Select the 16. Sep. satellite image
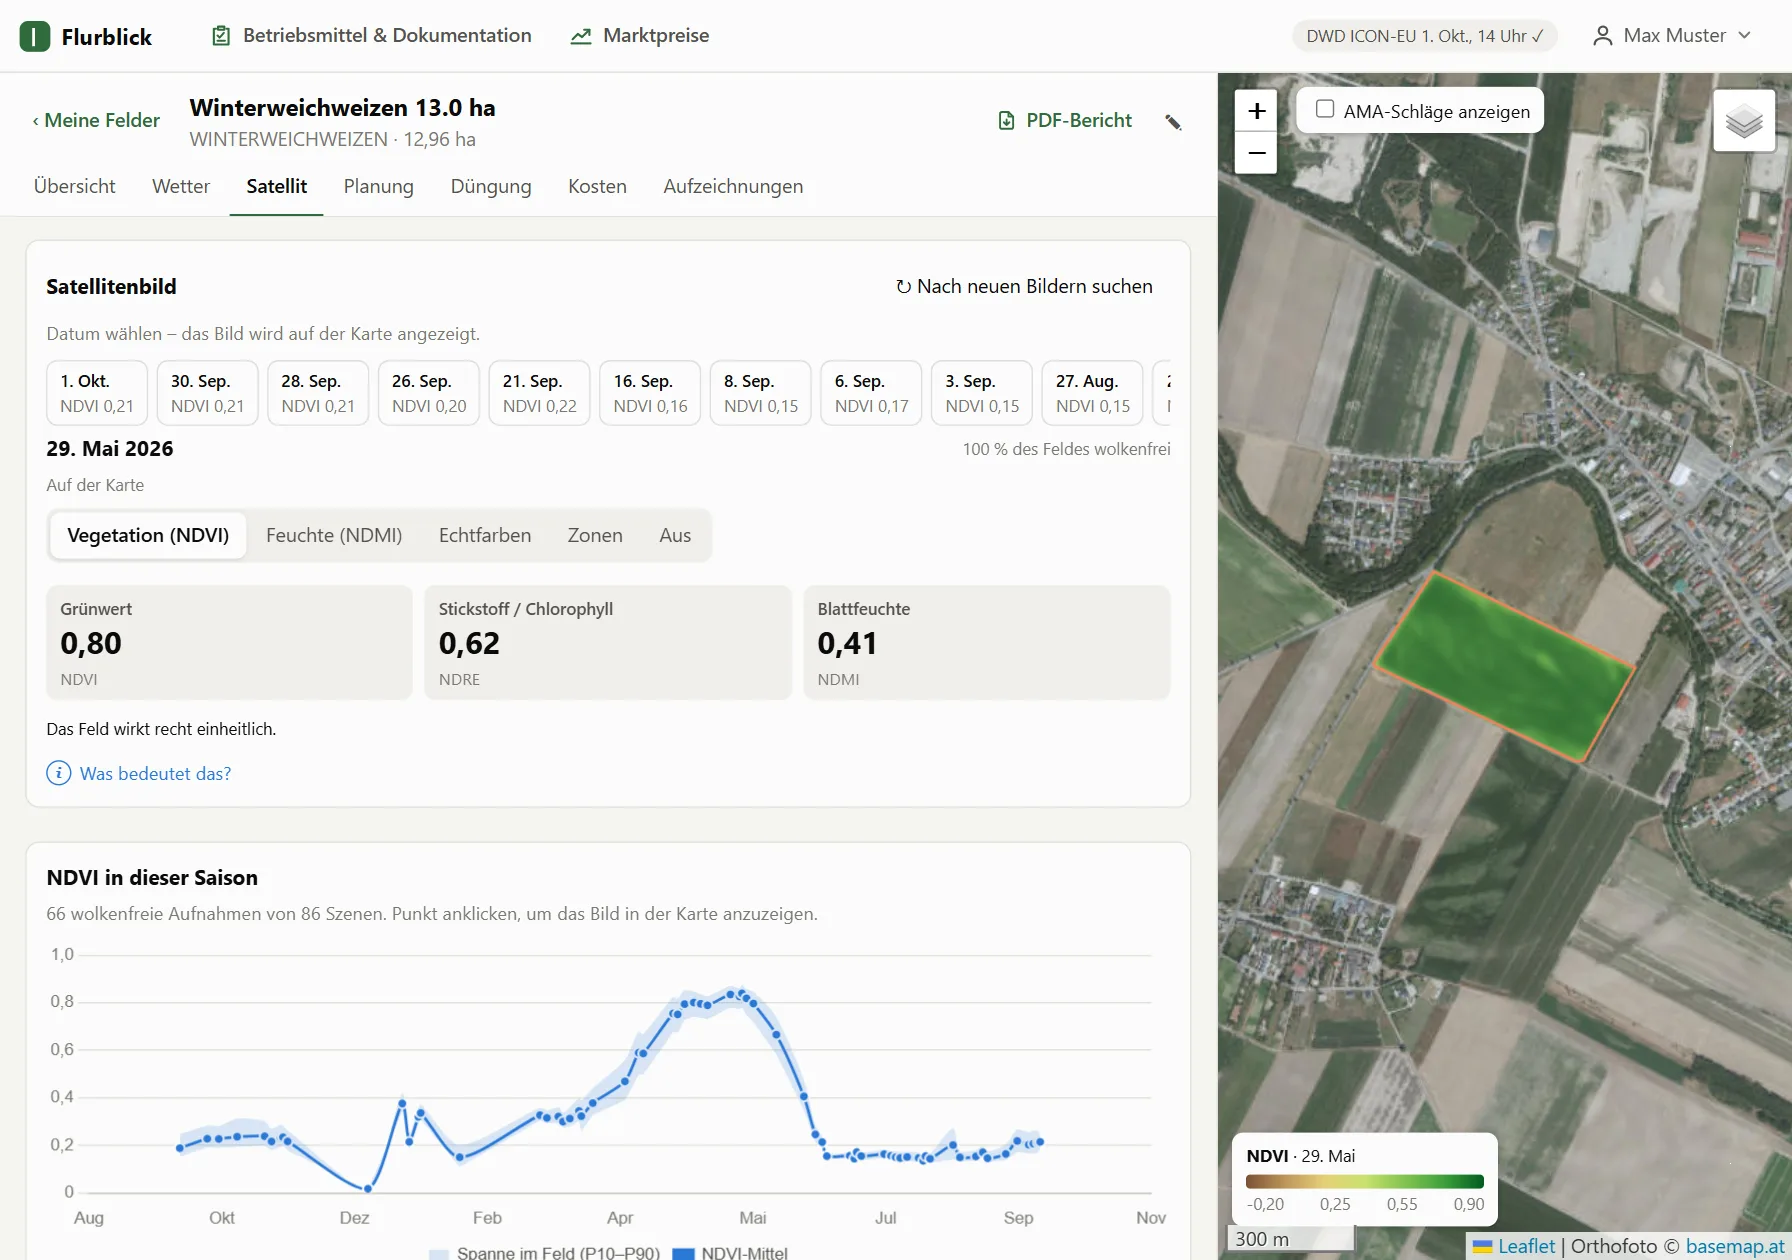This screenshot has height=1260, width=1792. point(650,393)
